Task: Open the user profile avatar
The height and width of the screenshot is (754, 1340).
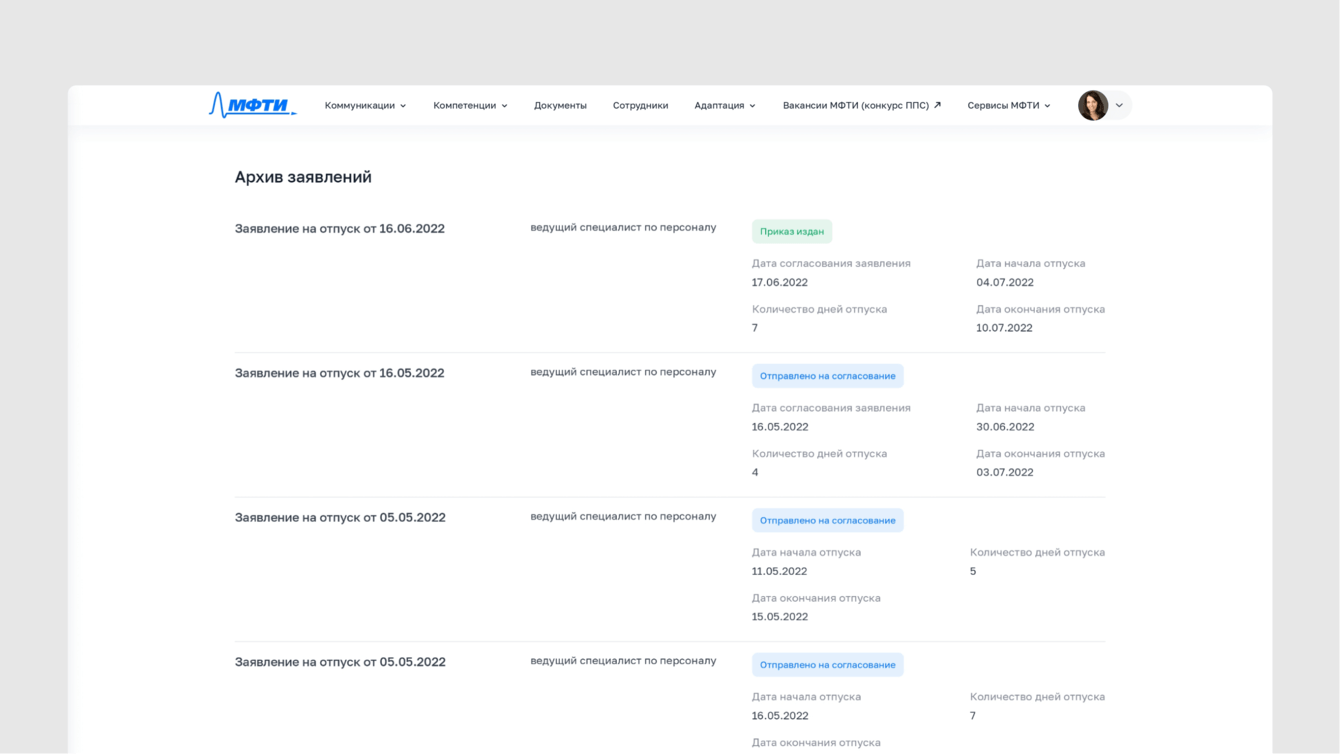Action: [1092, 105]
